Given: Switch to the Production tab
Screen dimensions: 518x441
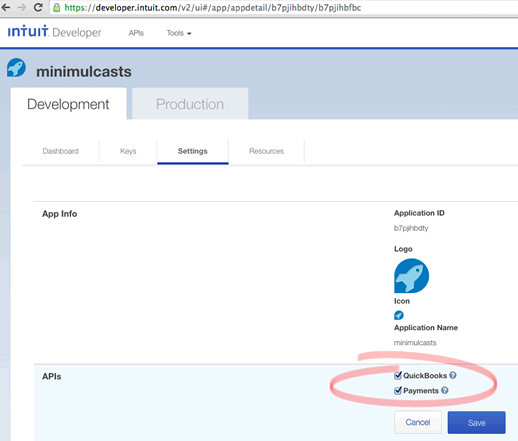Looking at the screenshot, I should point(190,104).
